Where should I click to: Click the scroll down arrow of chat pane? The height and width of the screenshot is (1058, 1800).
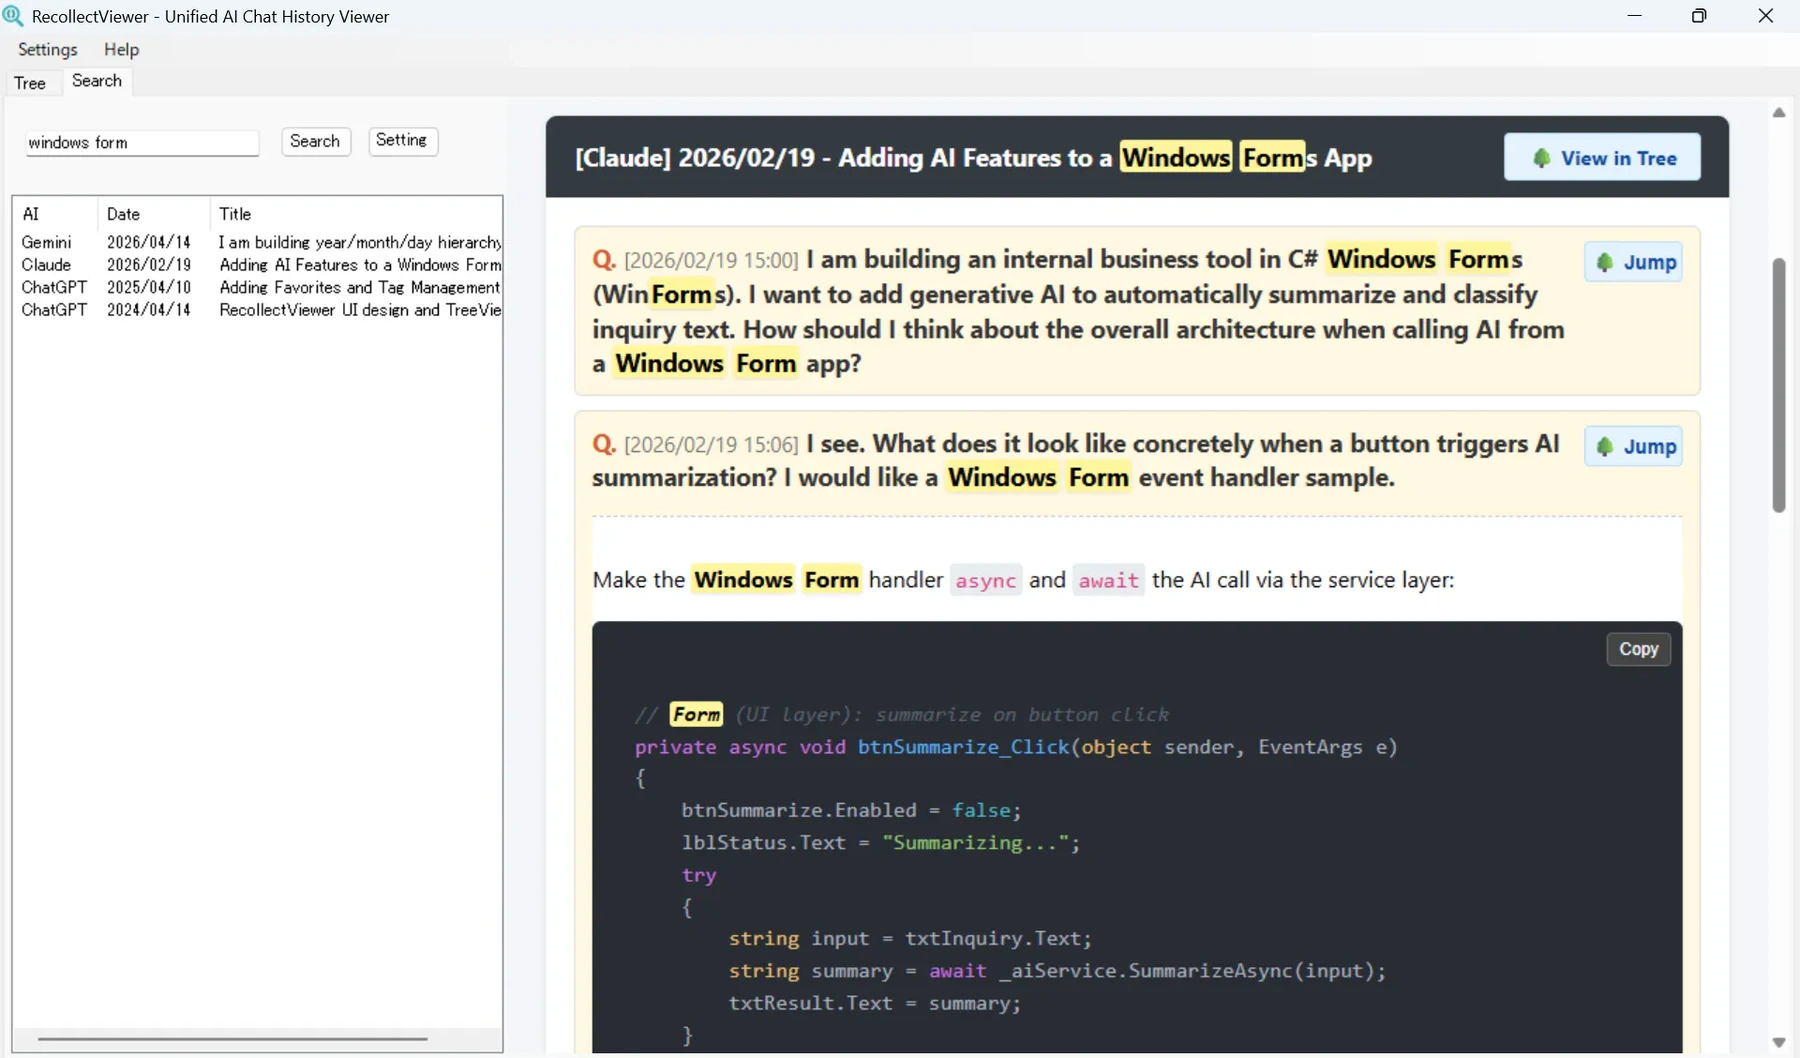(x=1779, y=1042)
